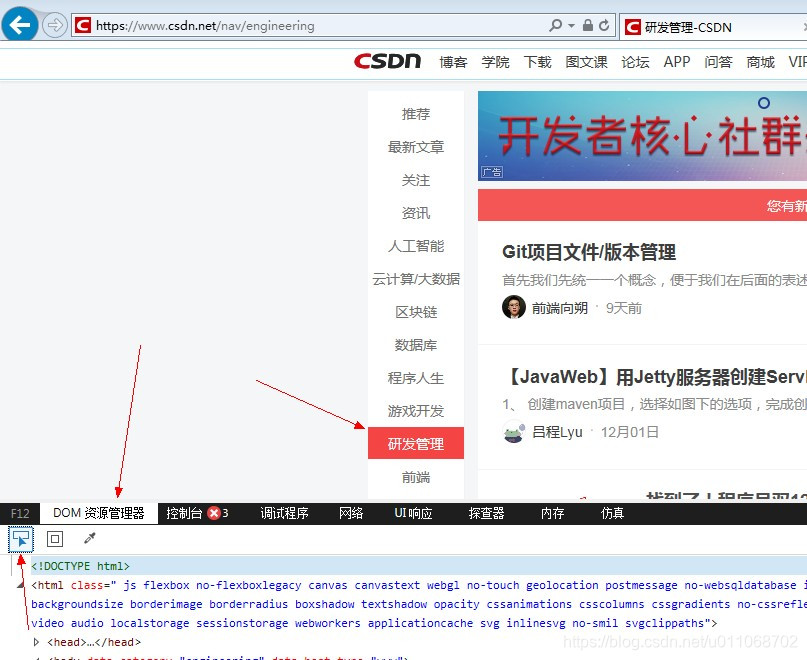Select 人工智能 in the category sidebar
The width and height of the screenshot is (807, 660).
point(416,246)
